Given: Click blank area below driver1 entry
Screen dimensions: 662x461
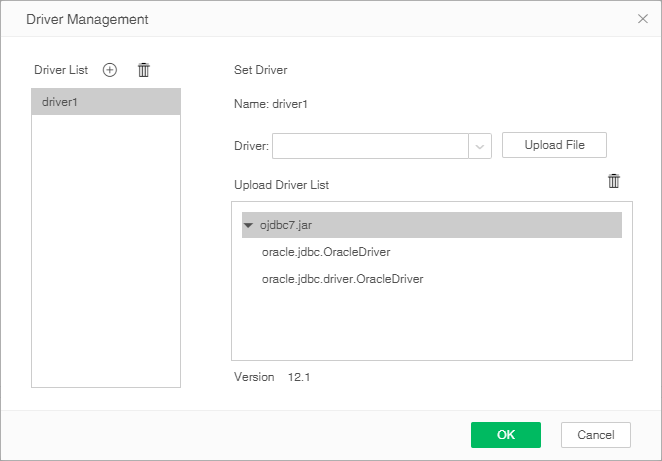Looking at the screenshot, I should point(106,250).
